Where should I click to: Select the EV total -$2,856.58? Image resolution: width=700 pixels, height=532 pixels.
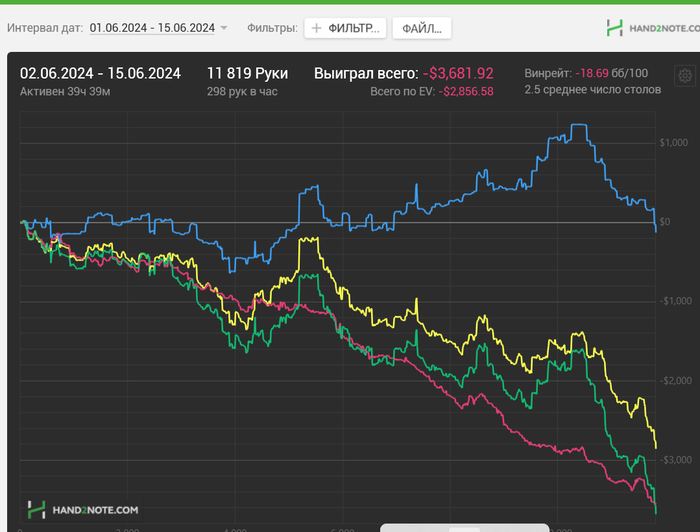coord(466,91)
